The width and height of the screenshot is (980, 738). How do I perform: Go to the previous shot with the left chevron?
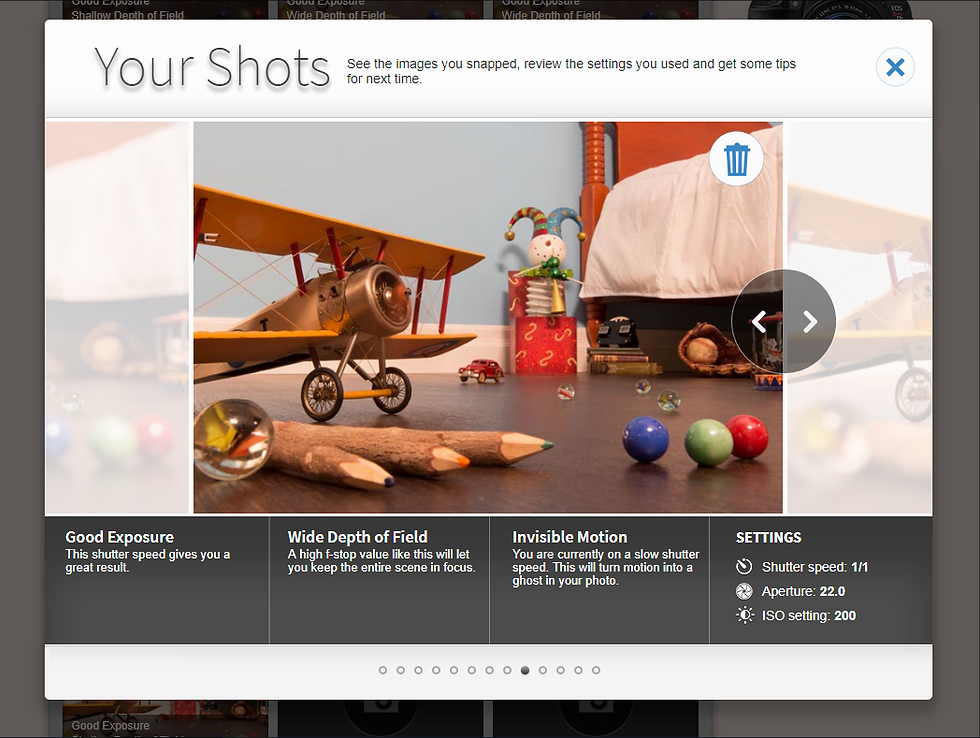(x=759, y=322)
